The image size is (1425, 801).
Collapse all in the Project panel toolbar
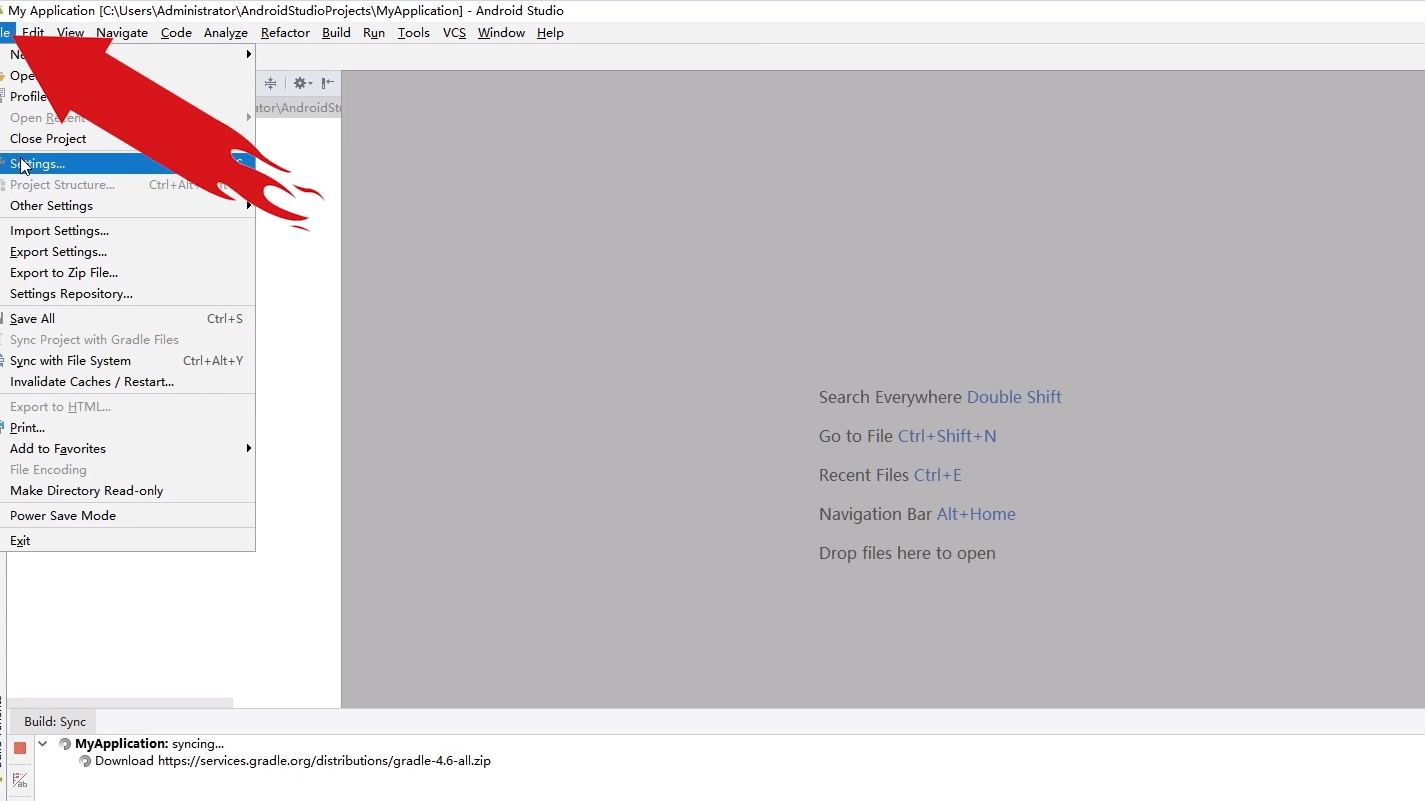[x=270, y=83]
